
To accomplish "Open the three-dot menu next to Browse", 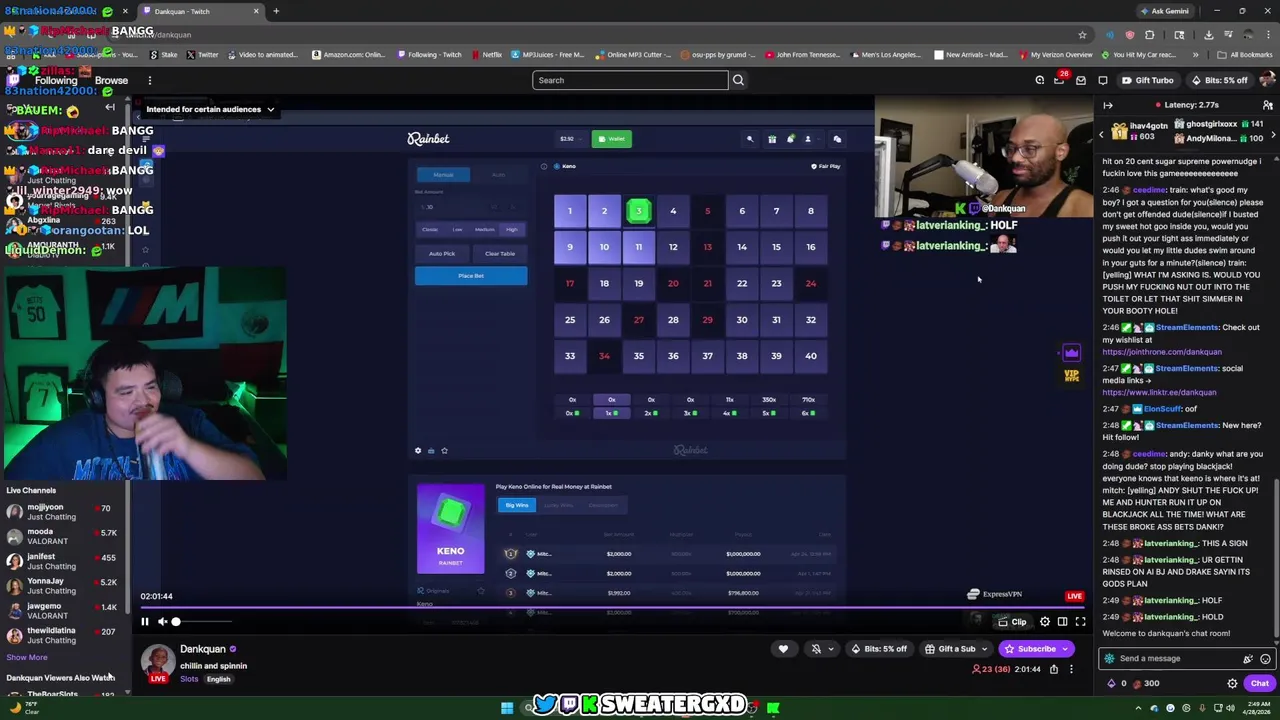I will coord(149,80).
